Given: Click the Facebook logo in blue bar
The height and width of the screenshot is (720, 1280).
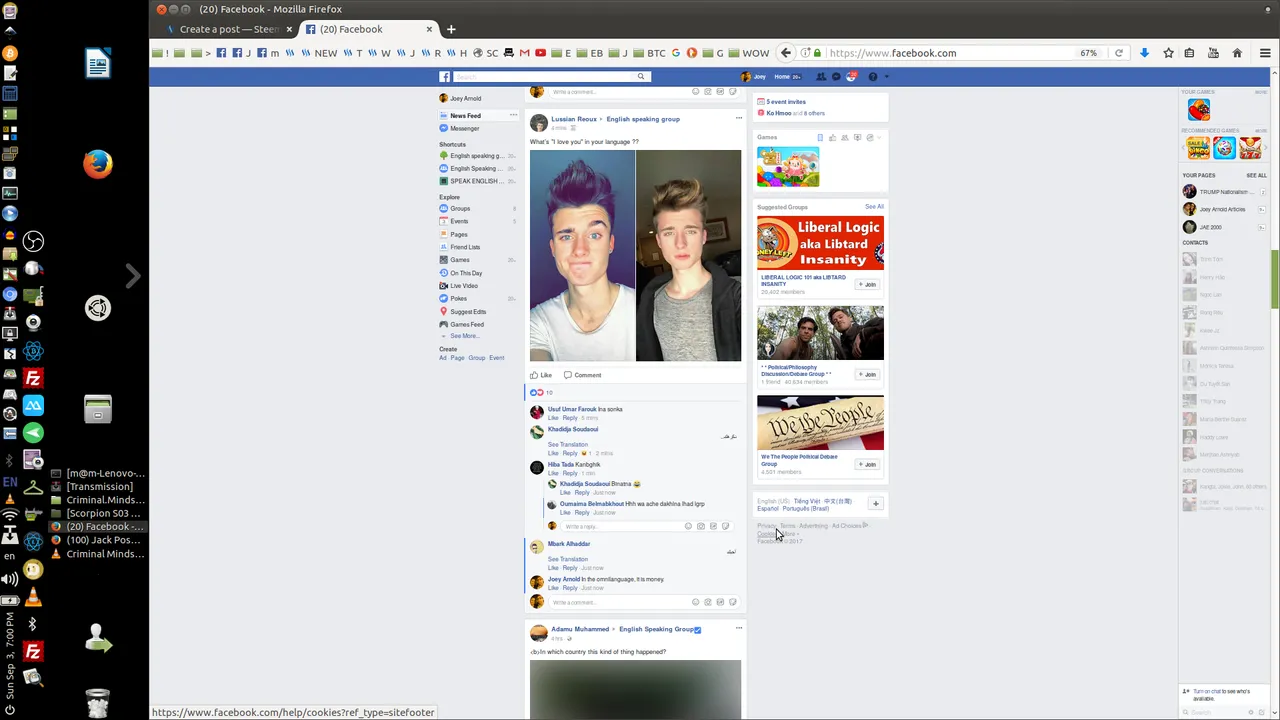Looking at the screenshot, I should (x=445, y=77).
